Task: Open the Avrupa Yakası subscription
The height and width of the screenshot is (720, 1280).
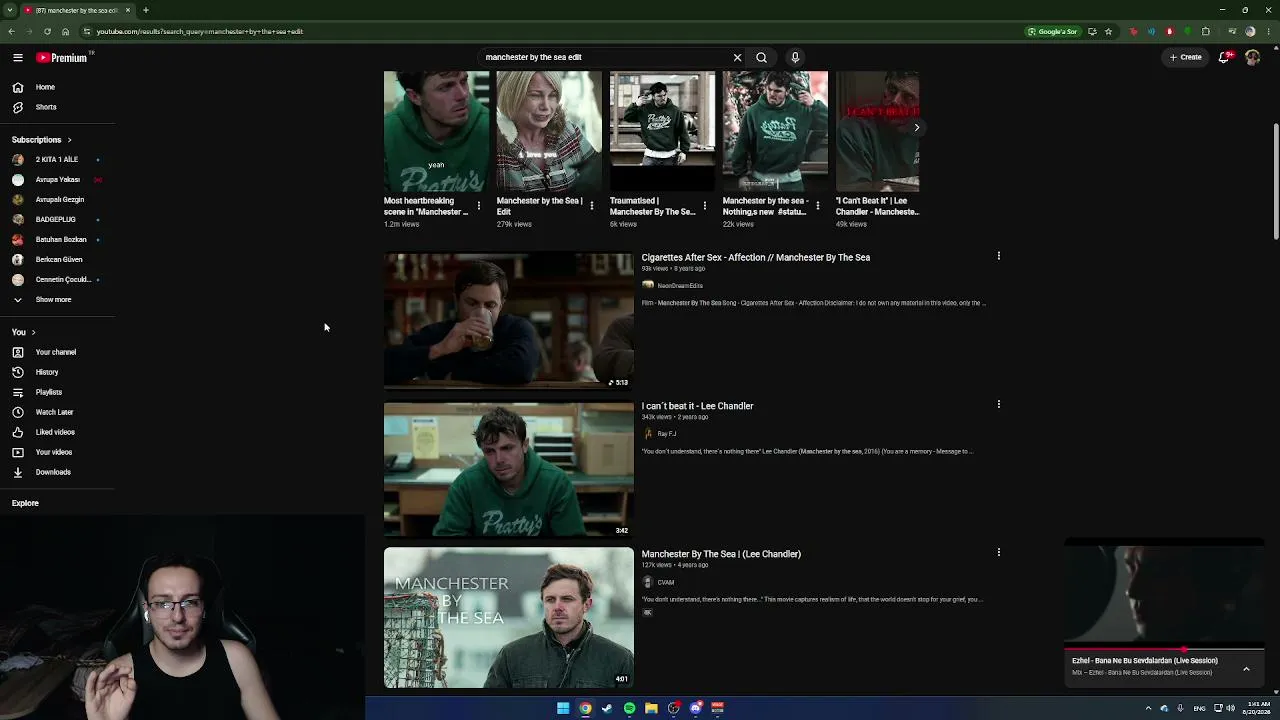Action: 56,180
